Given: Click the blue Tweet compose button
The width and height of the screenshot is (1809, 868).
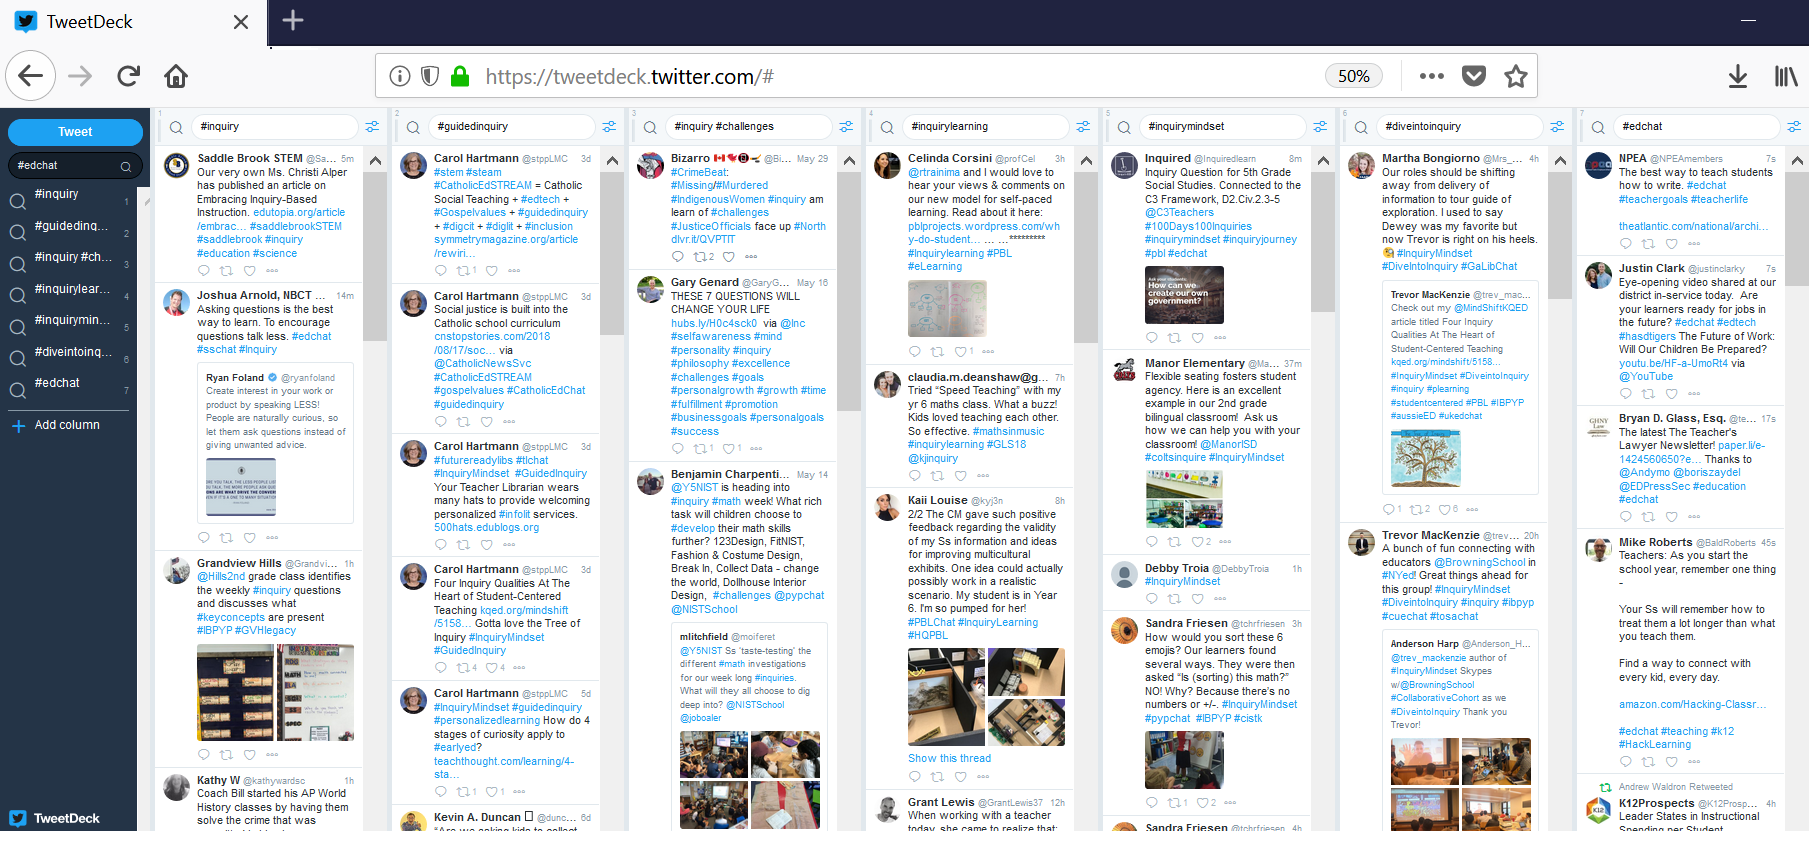Looking at the screenshot, I should pyautogui.click(x=75, y=132).
